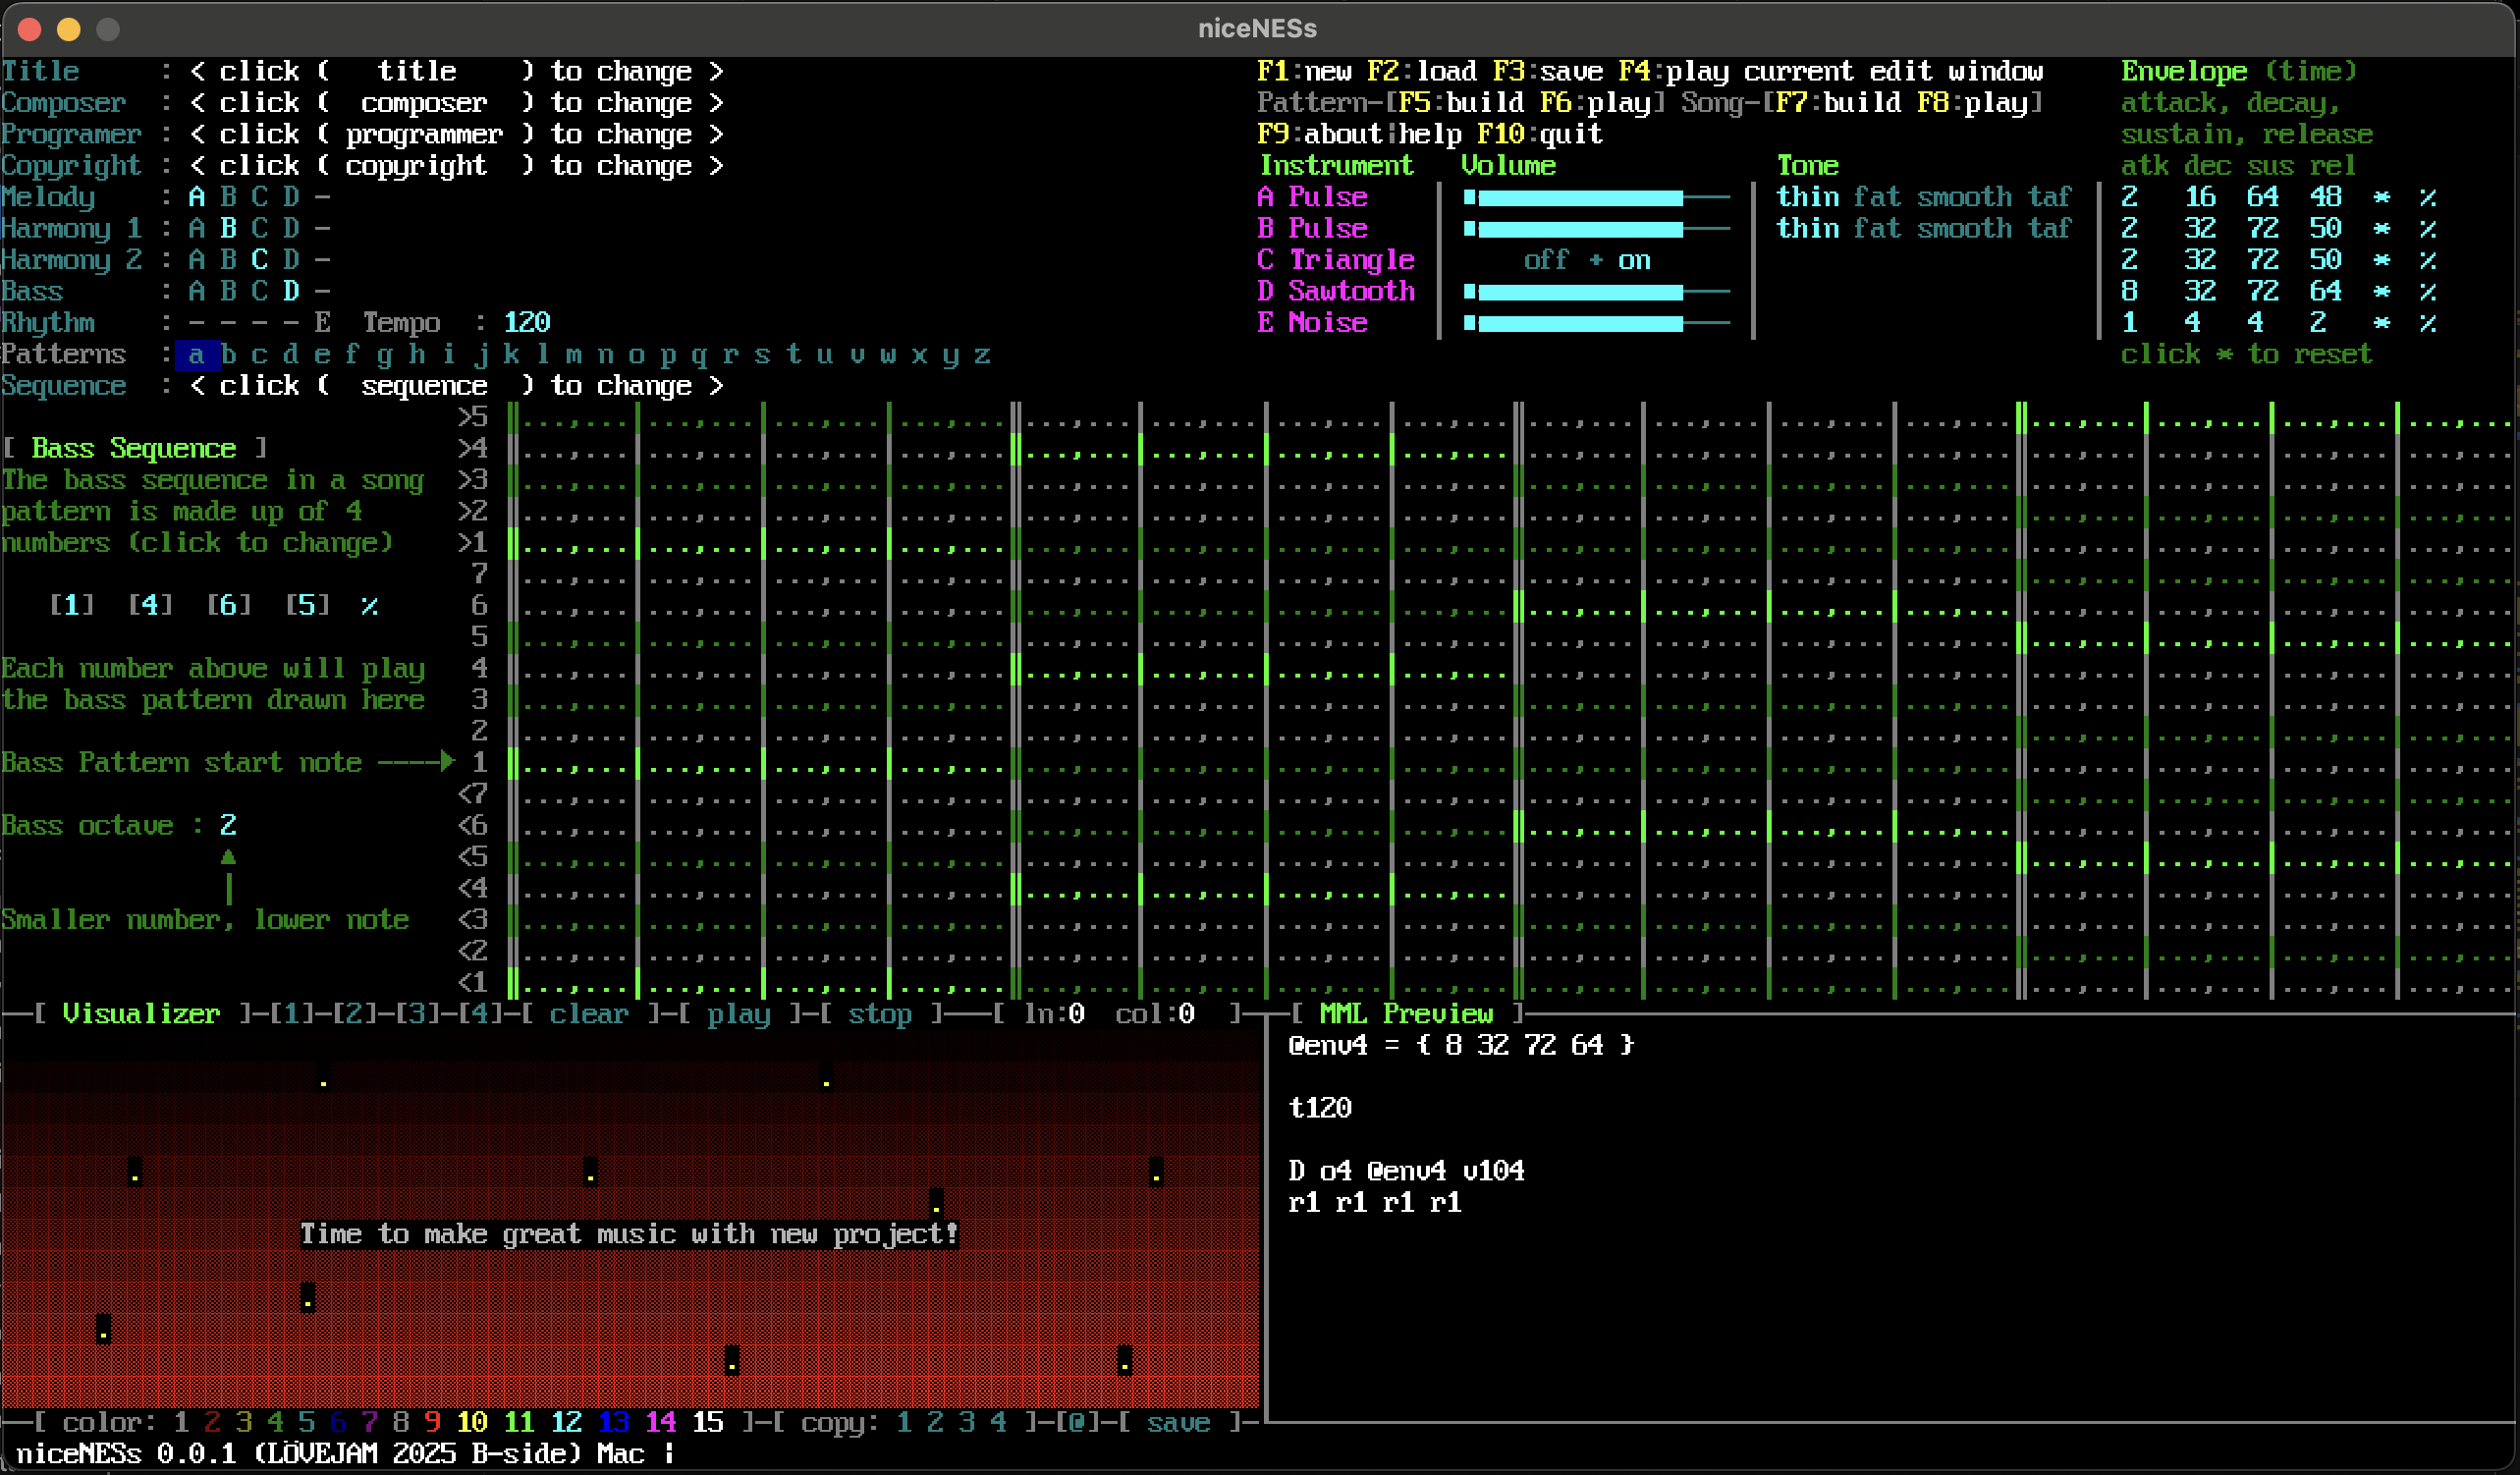Click the reset asterisk for A Pulse envelope

tap(2381, 198)
